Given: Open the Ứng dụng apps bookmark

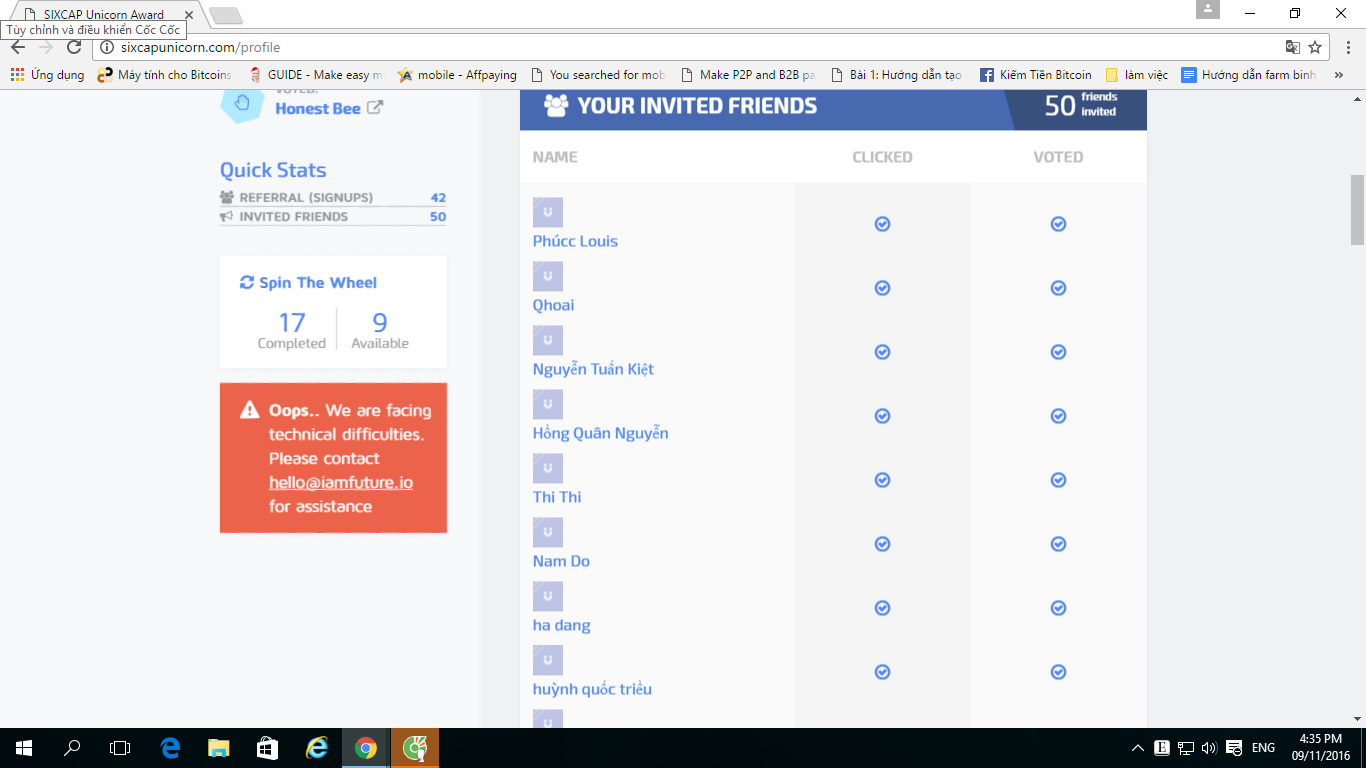Looking at the screenshot, I should 47,75.
